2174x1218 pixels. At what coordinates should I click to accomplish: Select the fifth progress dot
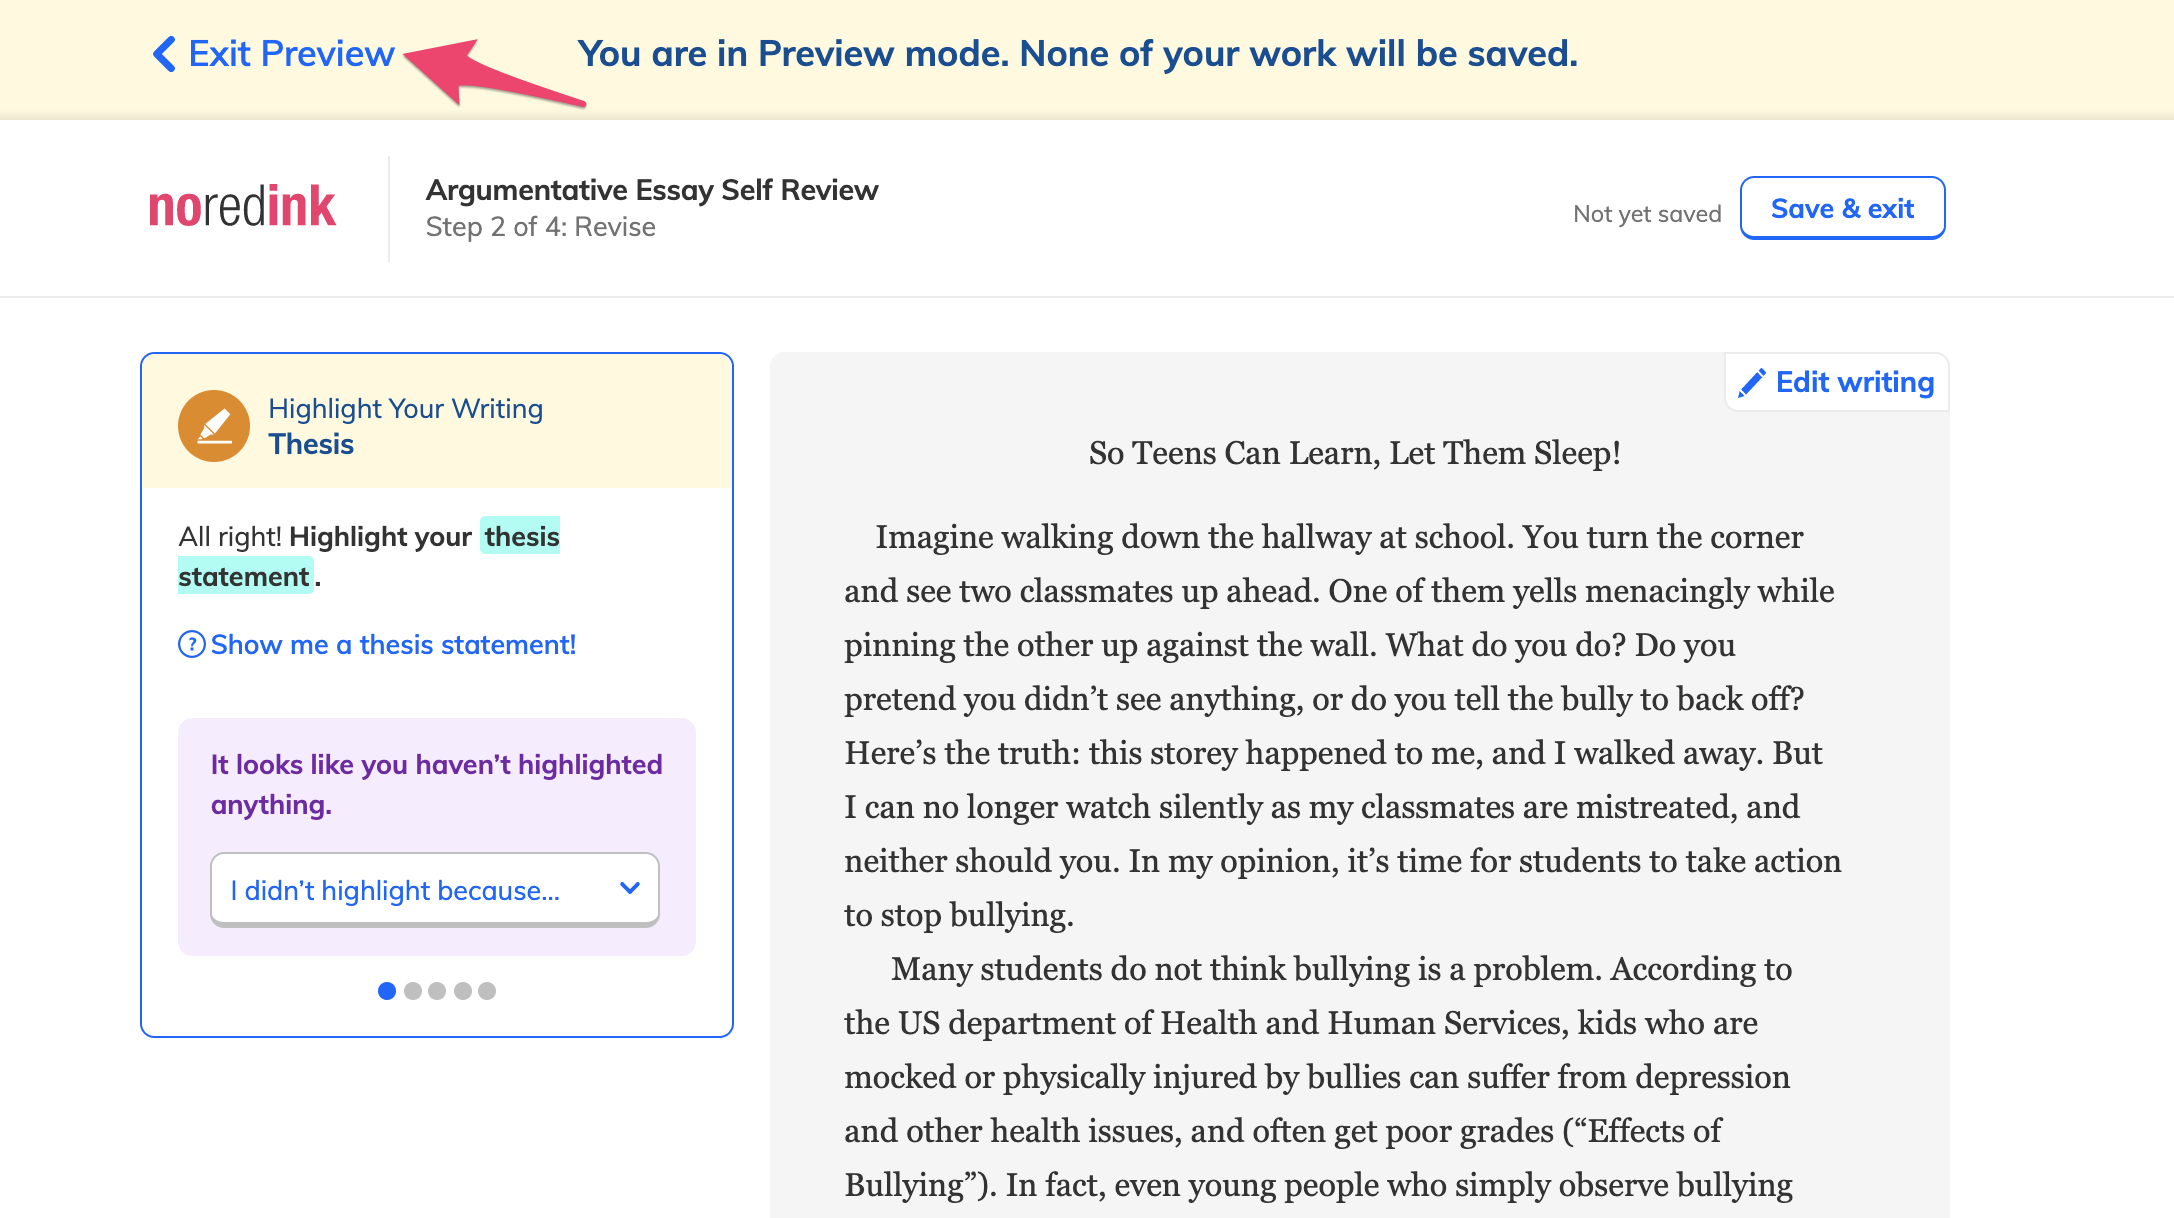487,991
